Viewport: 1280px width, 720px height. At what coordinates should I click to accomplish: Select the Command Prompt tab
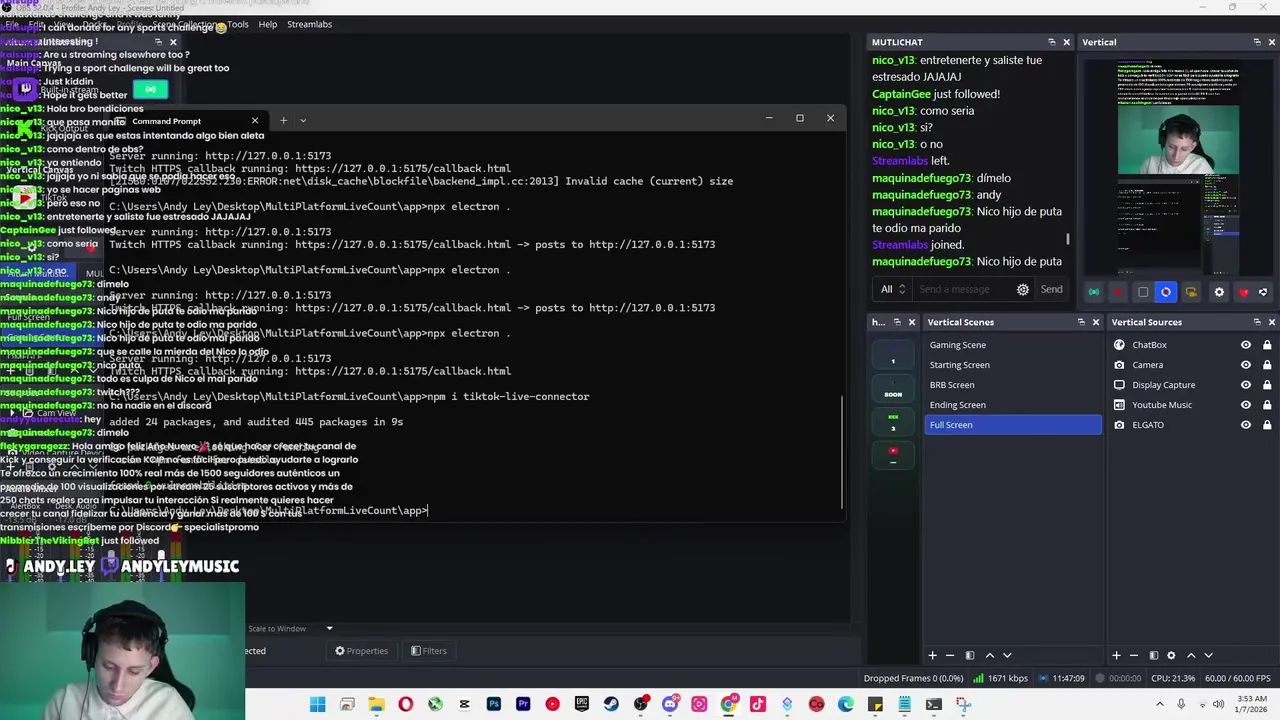click(185, 121)
